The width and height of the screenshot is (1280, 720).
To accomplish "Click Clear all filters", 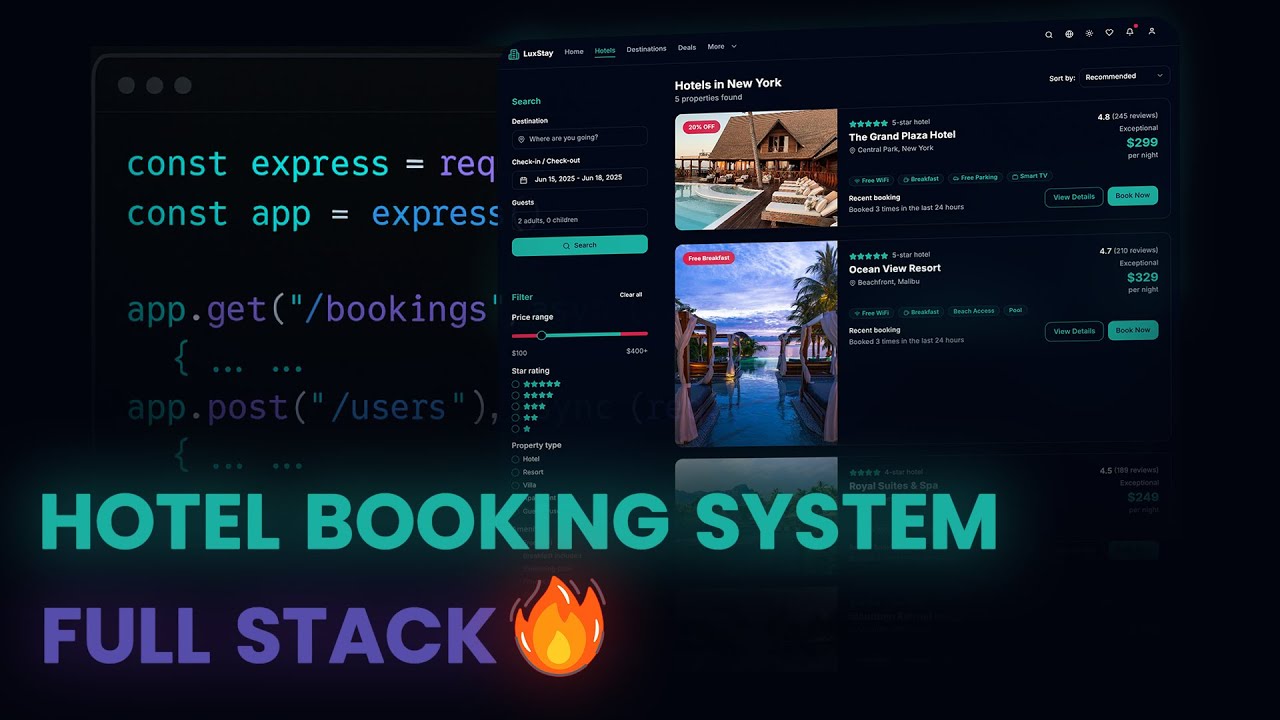I will (x=631, y=295).
